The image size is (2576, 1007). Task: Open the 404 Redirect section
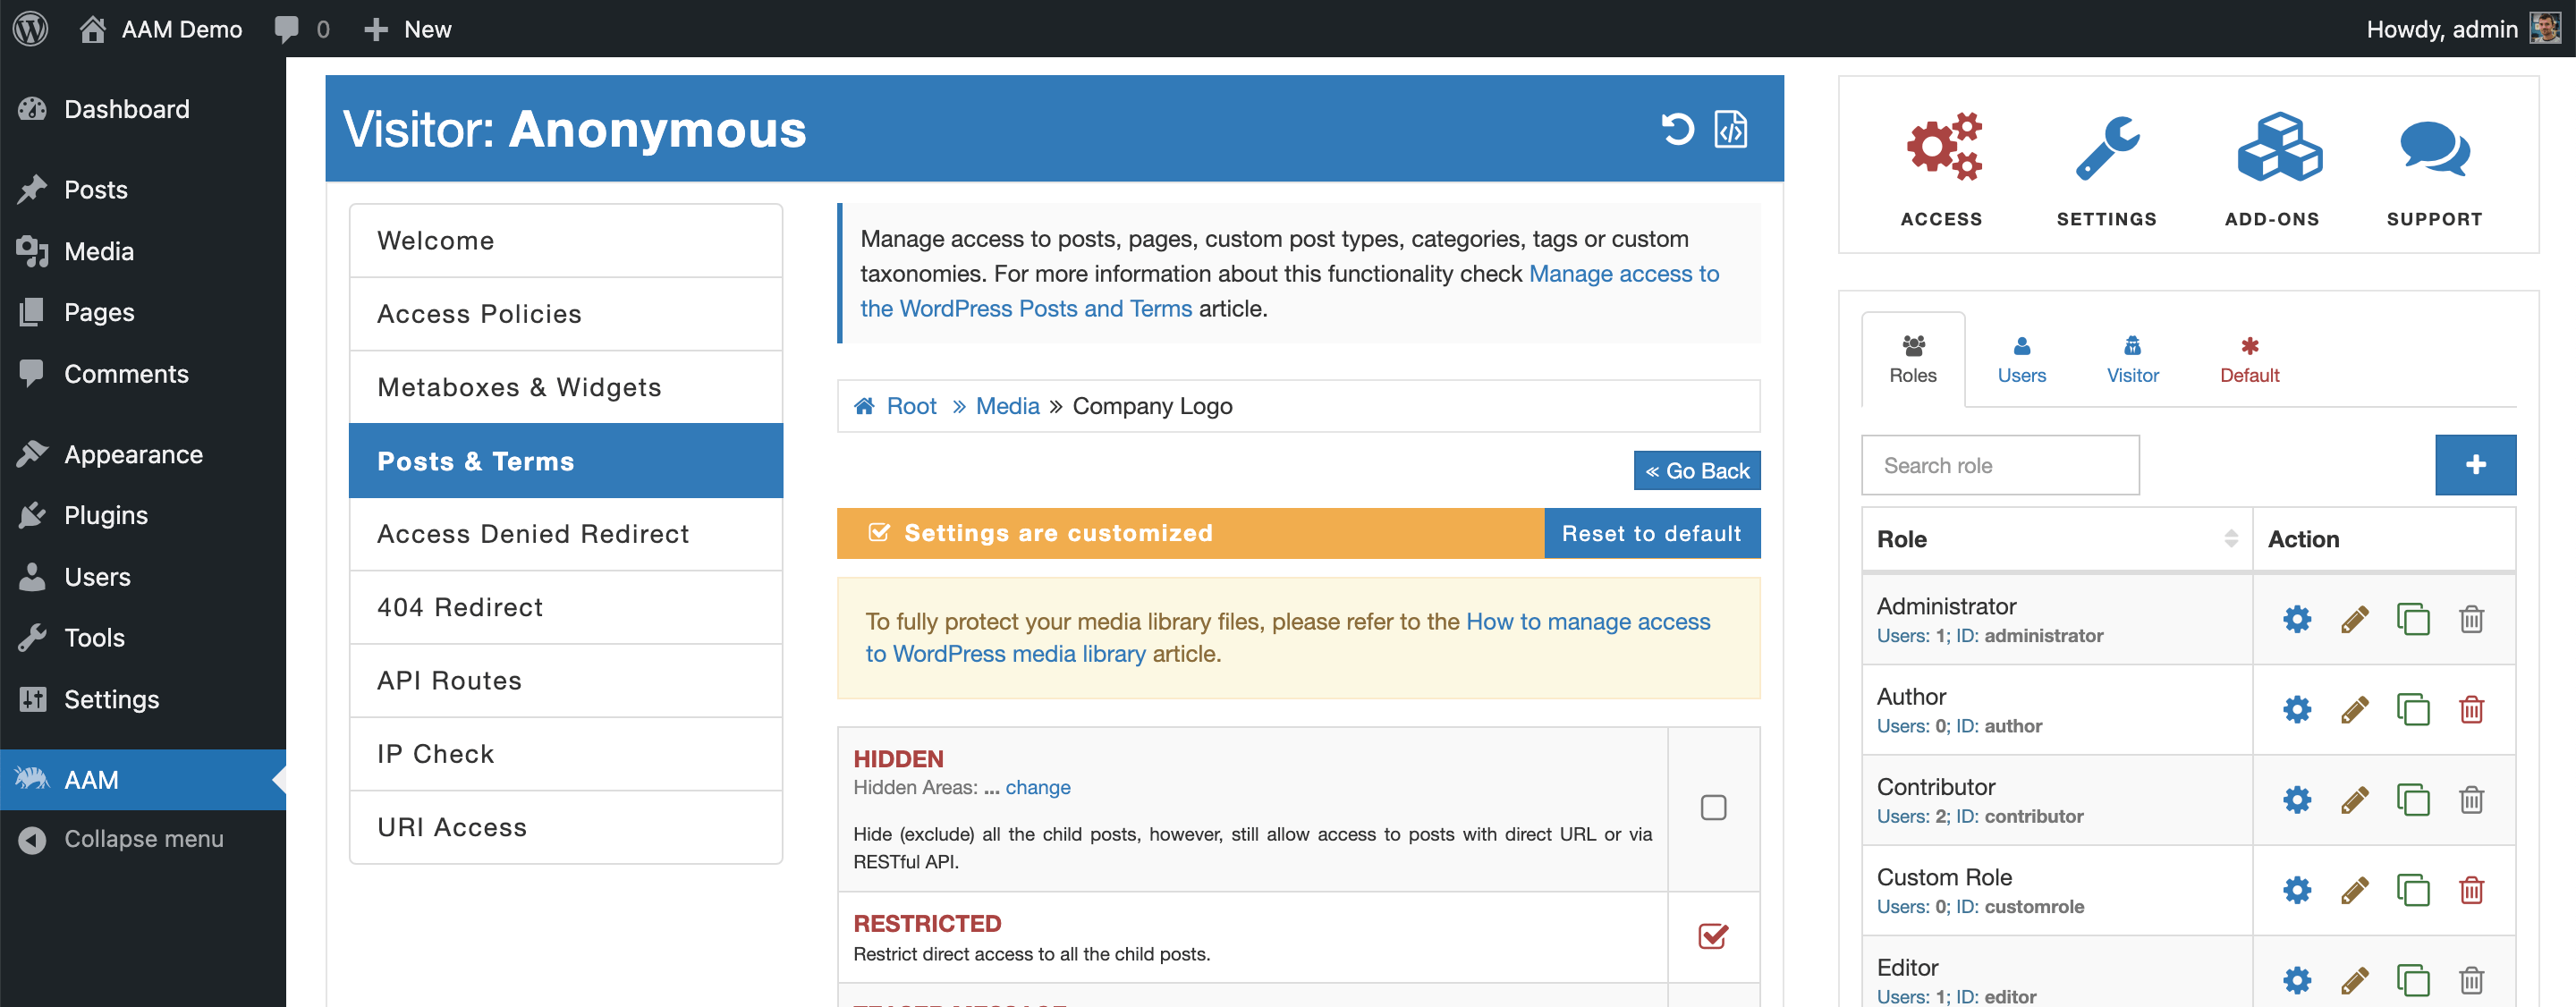pos(566,607)
